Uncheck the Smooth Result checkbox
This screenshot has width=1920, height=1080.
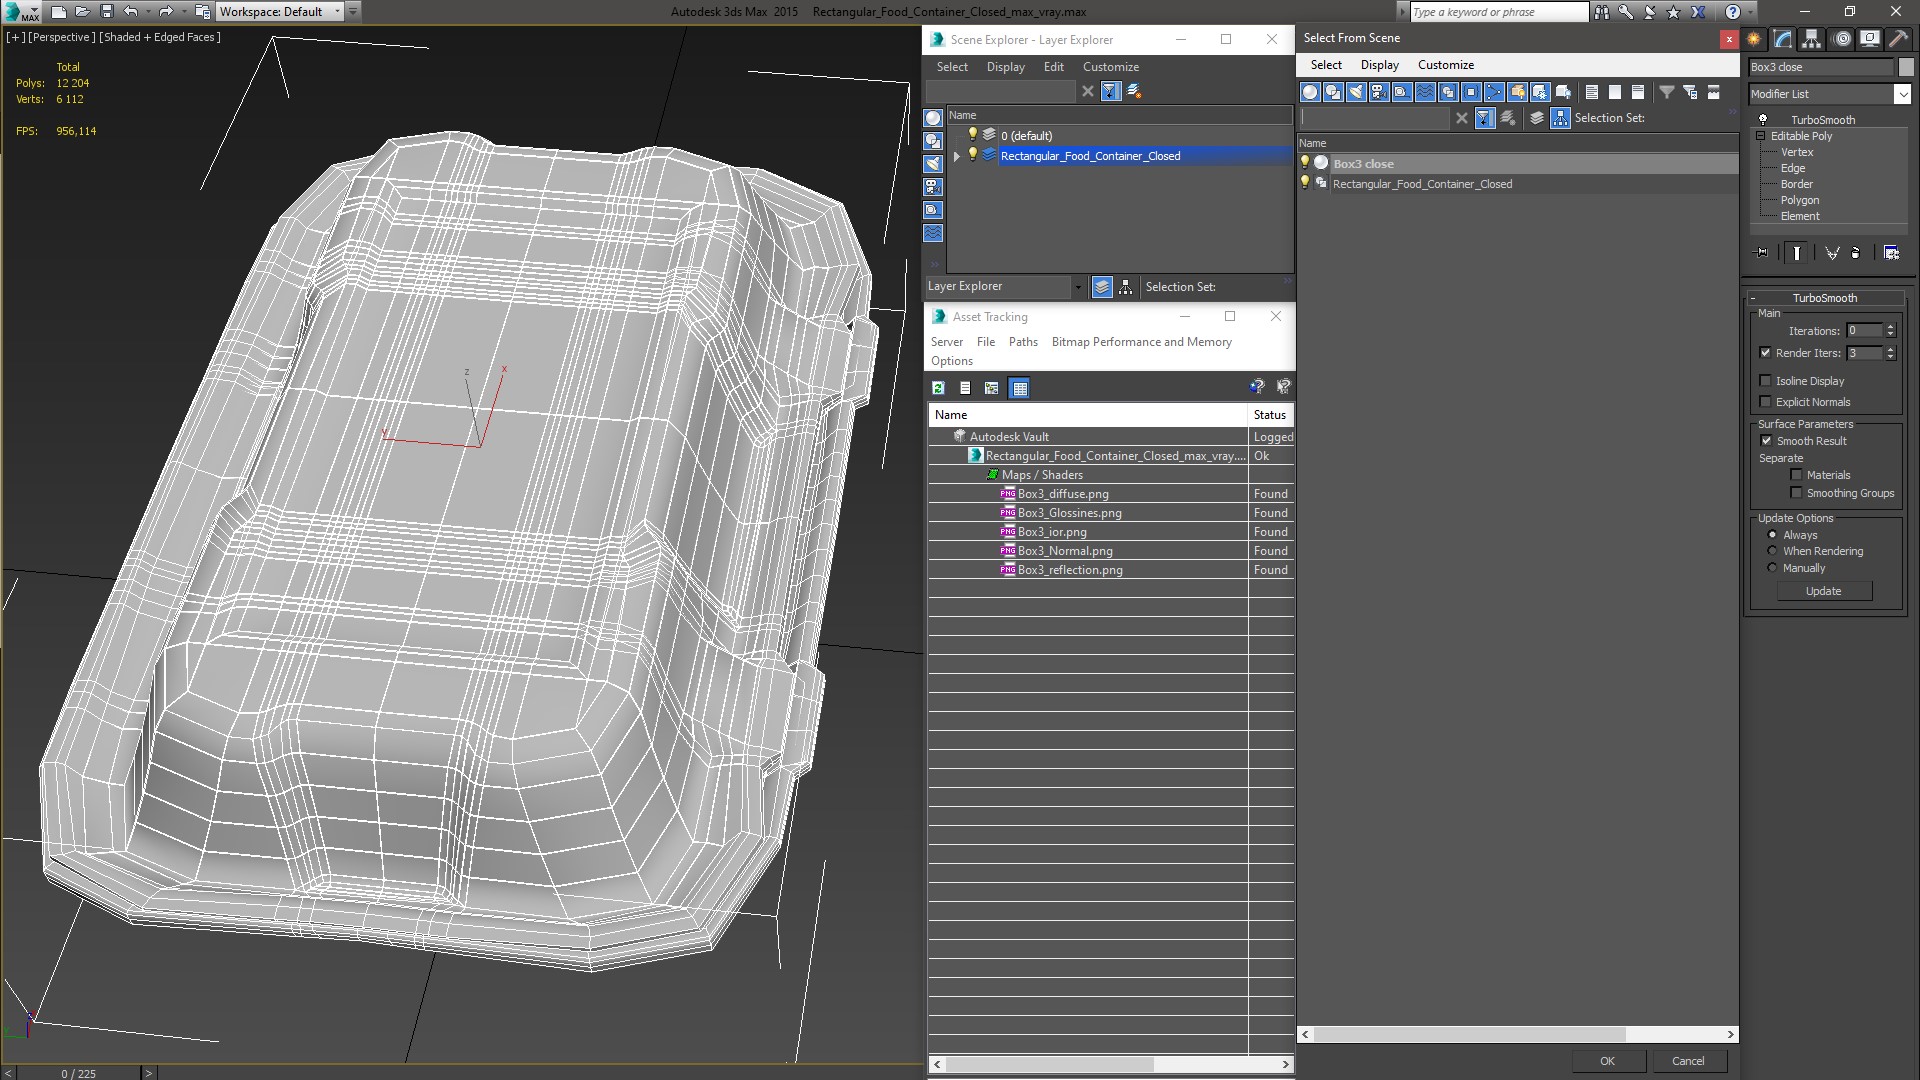click(x=1766, y=441)
